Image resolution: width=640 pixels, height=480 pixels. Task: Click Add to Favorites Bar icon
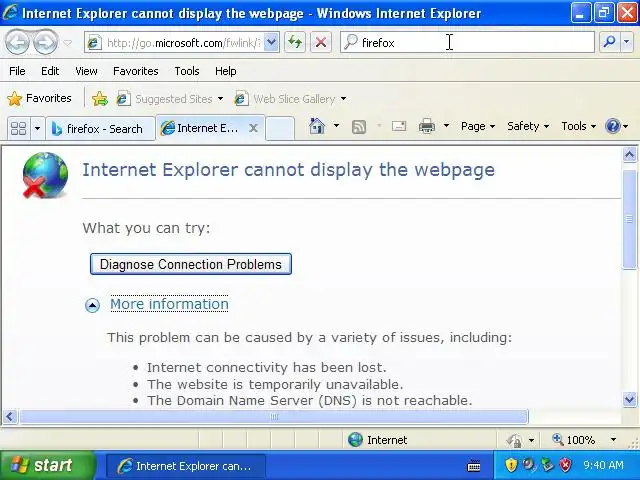tap(100, 98)
